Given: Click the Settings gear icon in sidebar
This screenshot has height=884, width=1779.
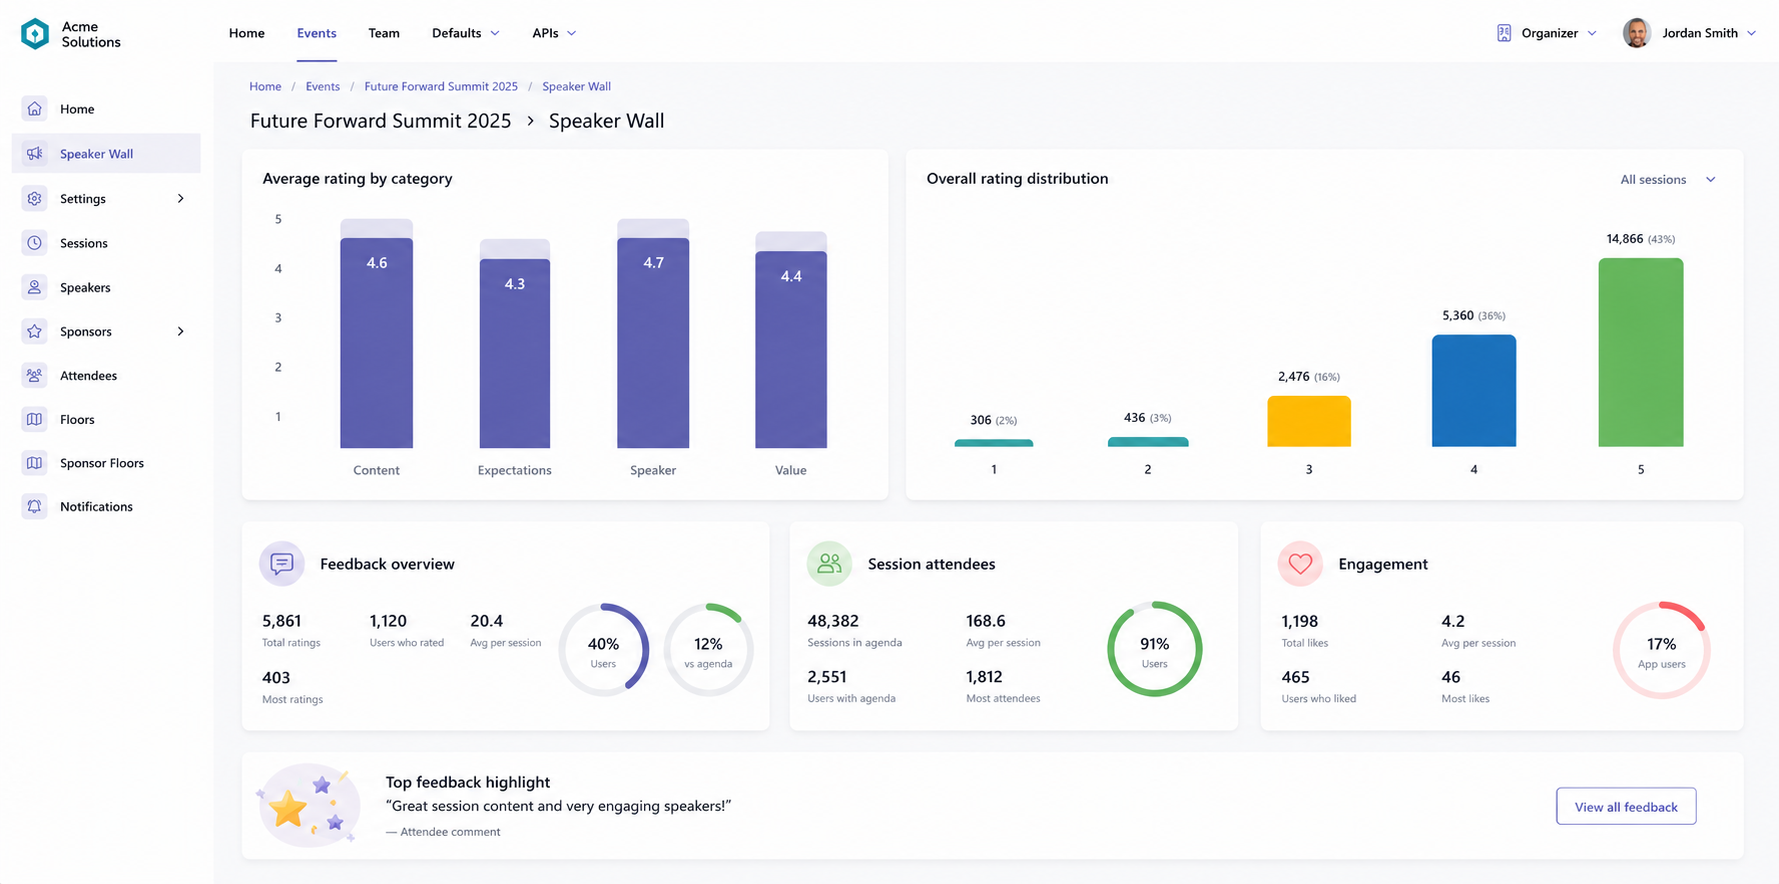Looking at the screenshot, I should coord(35,199).
